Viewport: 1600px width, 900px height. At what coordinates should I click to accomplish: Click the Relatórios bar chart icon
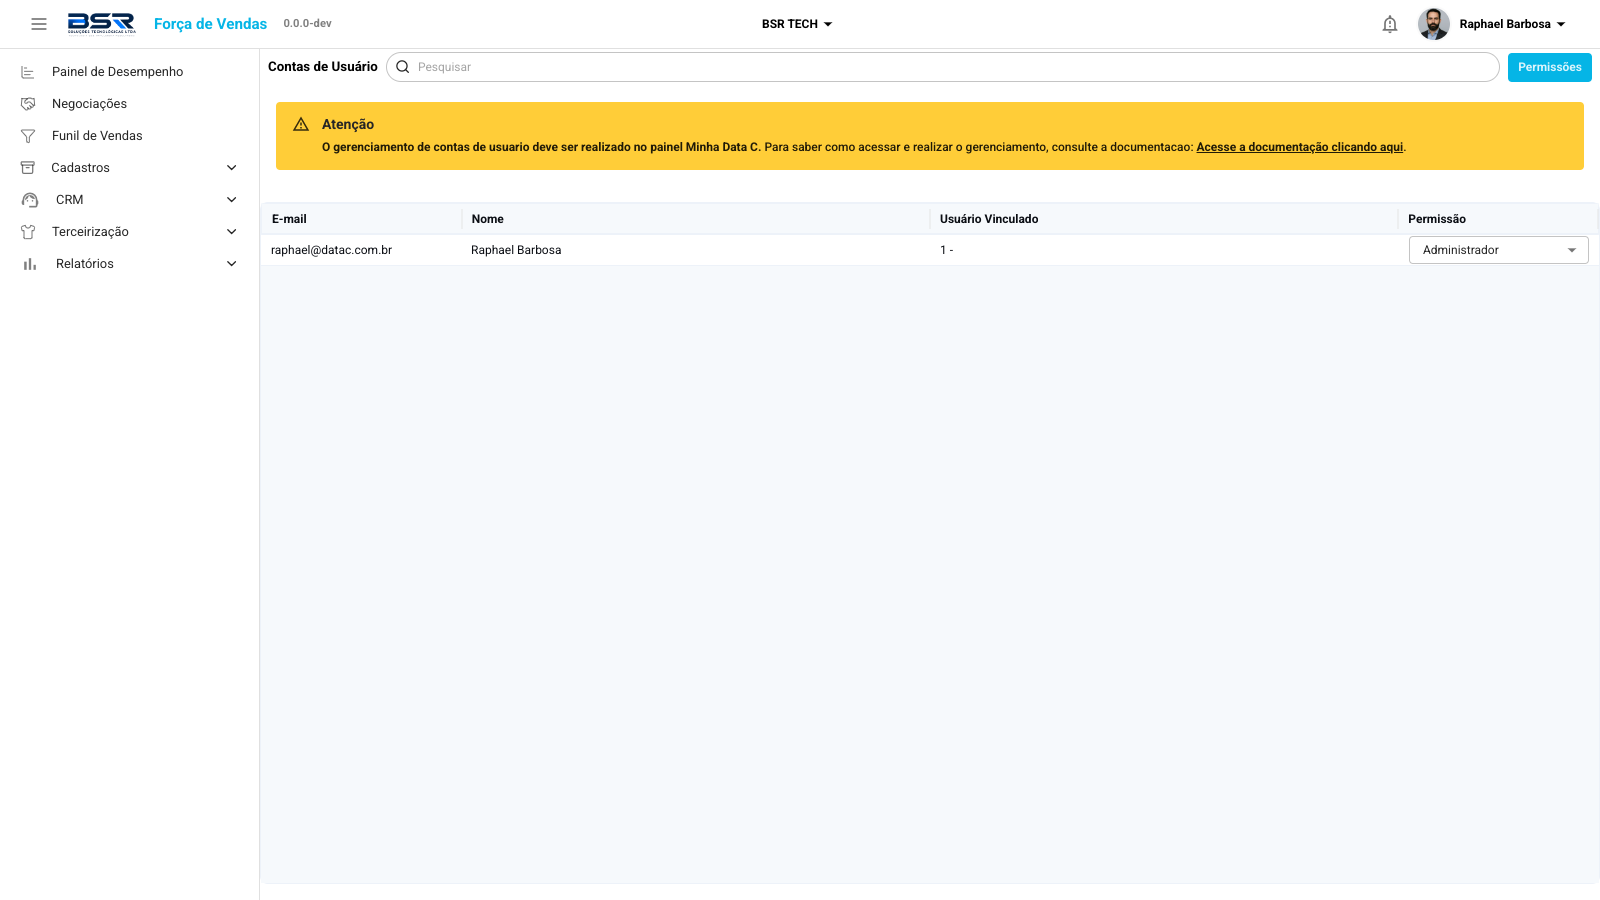coord(30,264)
